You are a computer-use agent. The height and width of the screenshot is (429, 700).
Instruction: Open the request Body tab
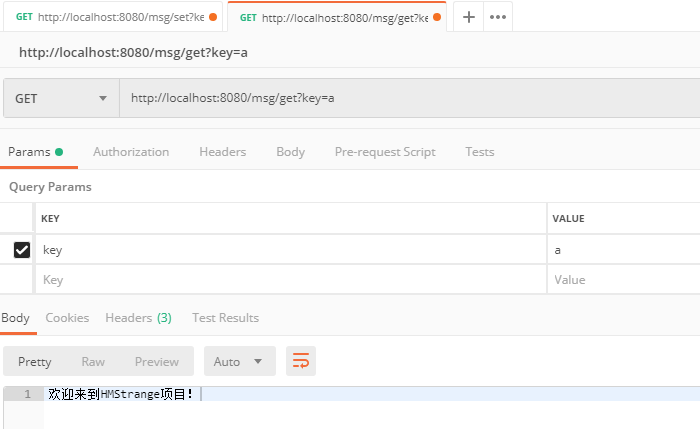pos(290,152)
